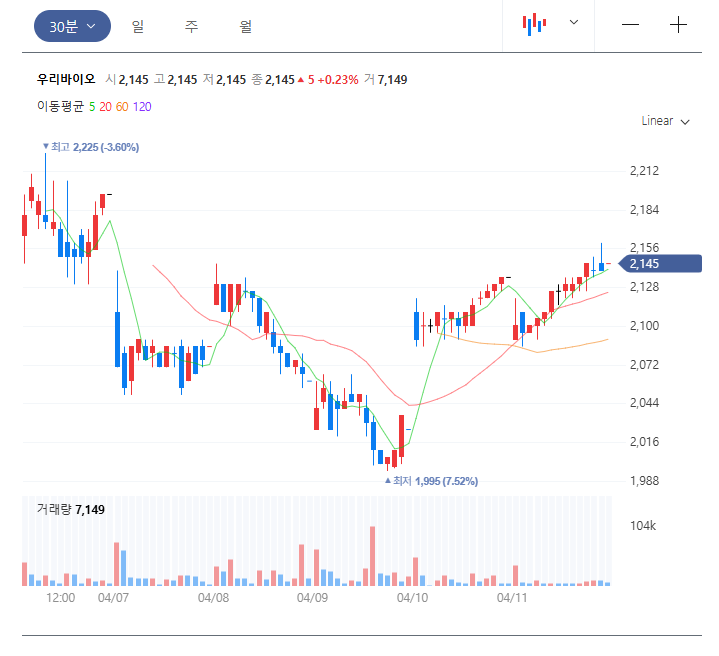Click the 최고 2,225 high marker
The width and height of the screenshot is (719, 656).
[91, 147]
